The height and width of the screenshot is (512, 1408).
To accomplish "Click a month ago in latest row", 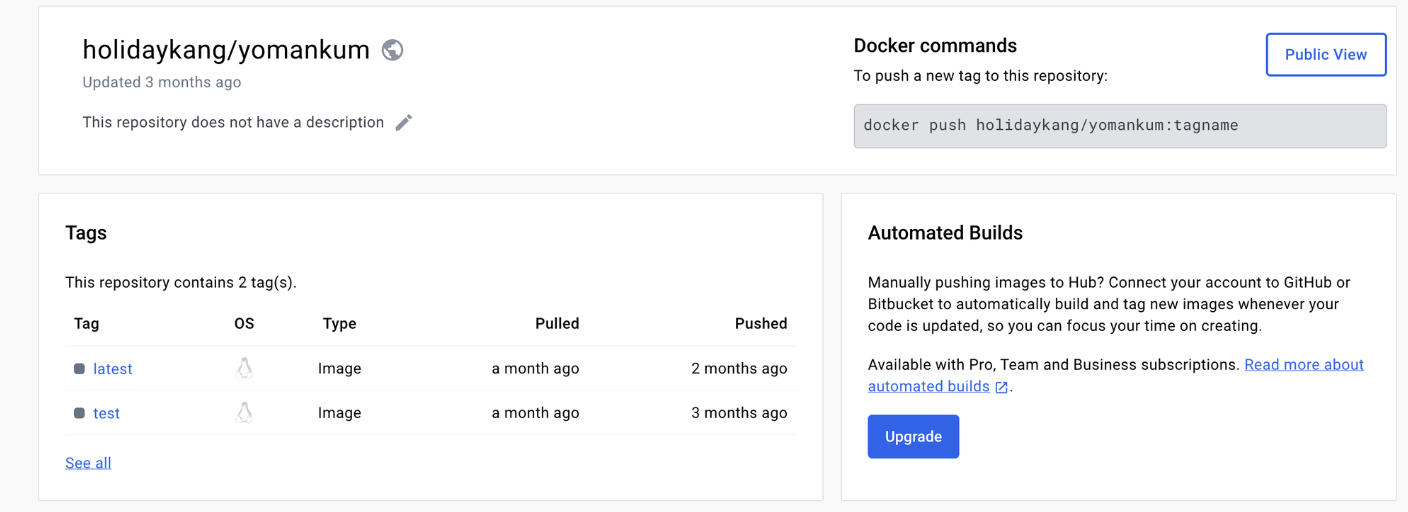I will click(x=536, y=369).
